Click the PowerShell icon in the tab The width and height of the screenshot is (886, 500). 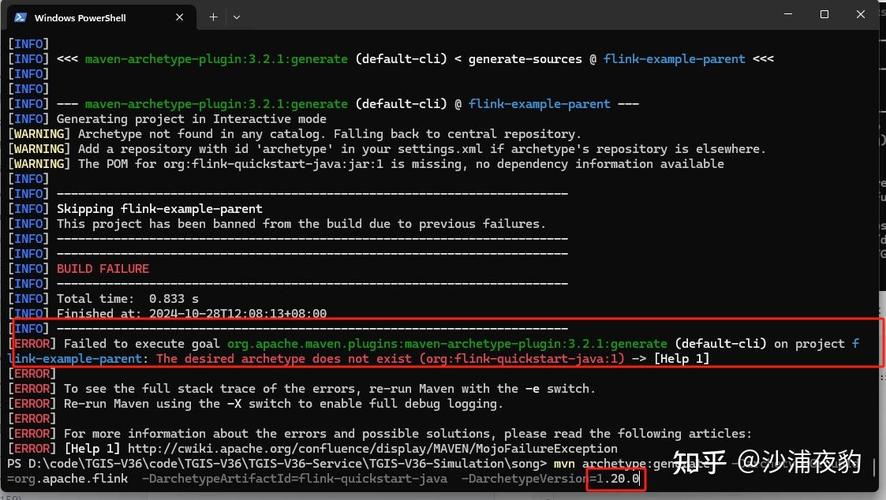(x=21, y=17)
